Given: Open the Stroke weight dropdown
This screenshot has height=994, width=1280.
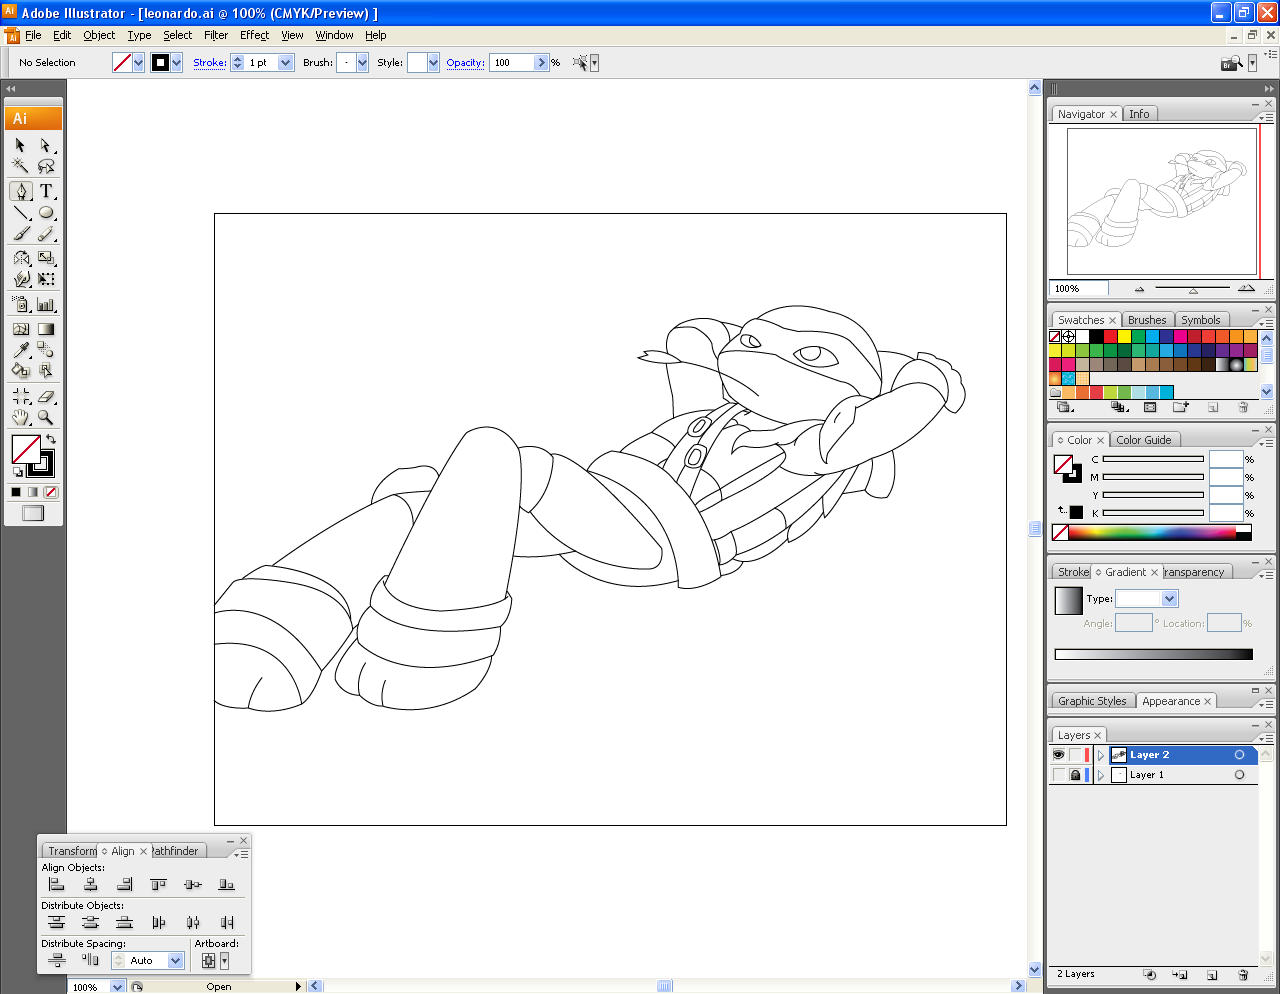Looking at the screenshot, I should pos(286,63).
